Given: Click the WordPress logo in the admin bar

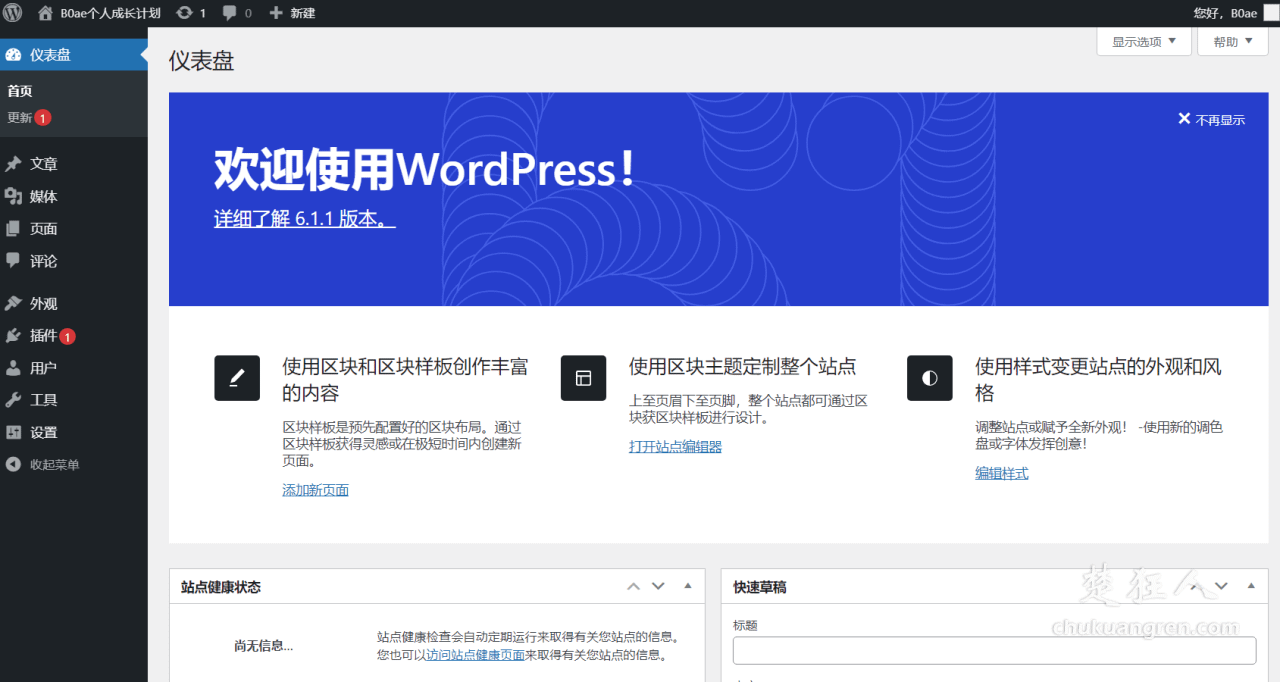Looking at the screenshot, I should [x=13, y=13].
